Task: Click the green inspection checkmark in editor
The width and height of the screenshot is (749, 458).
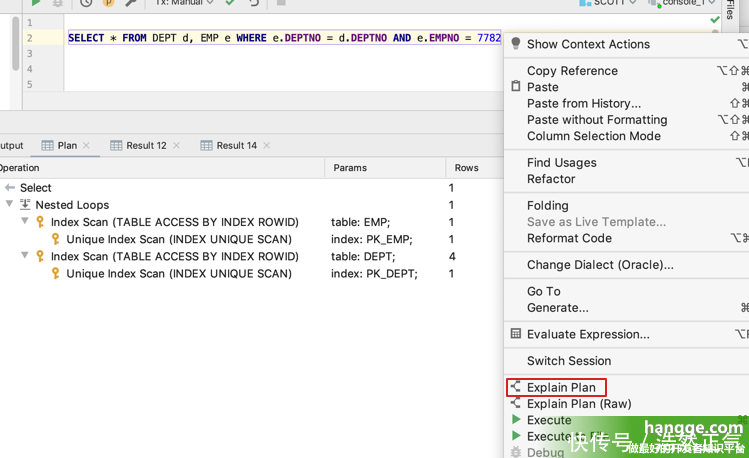Action: tap(715, 20)
